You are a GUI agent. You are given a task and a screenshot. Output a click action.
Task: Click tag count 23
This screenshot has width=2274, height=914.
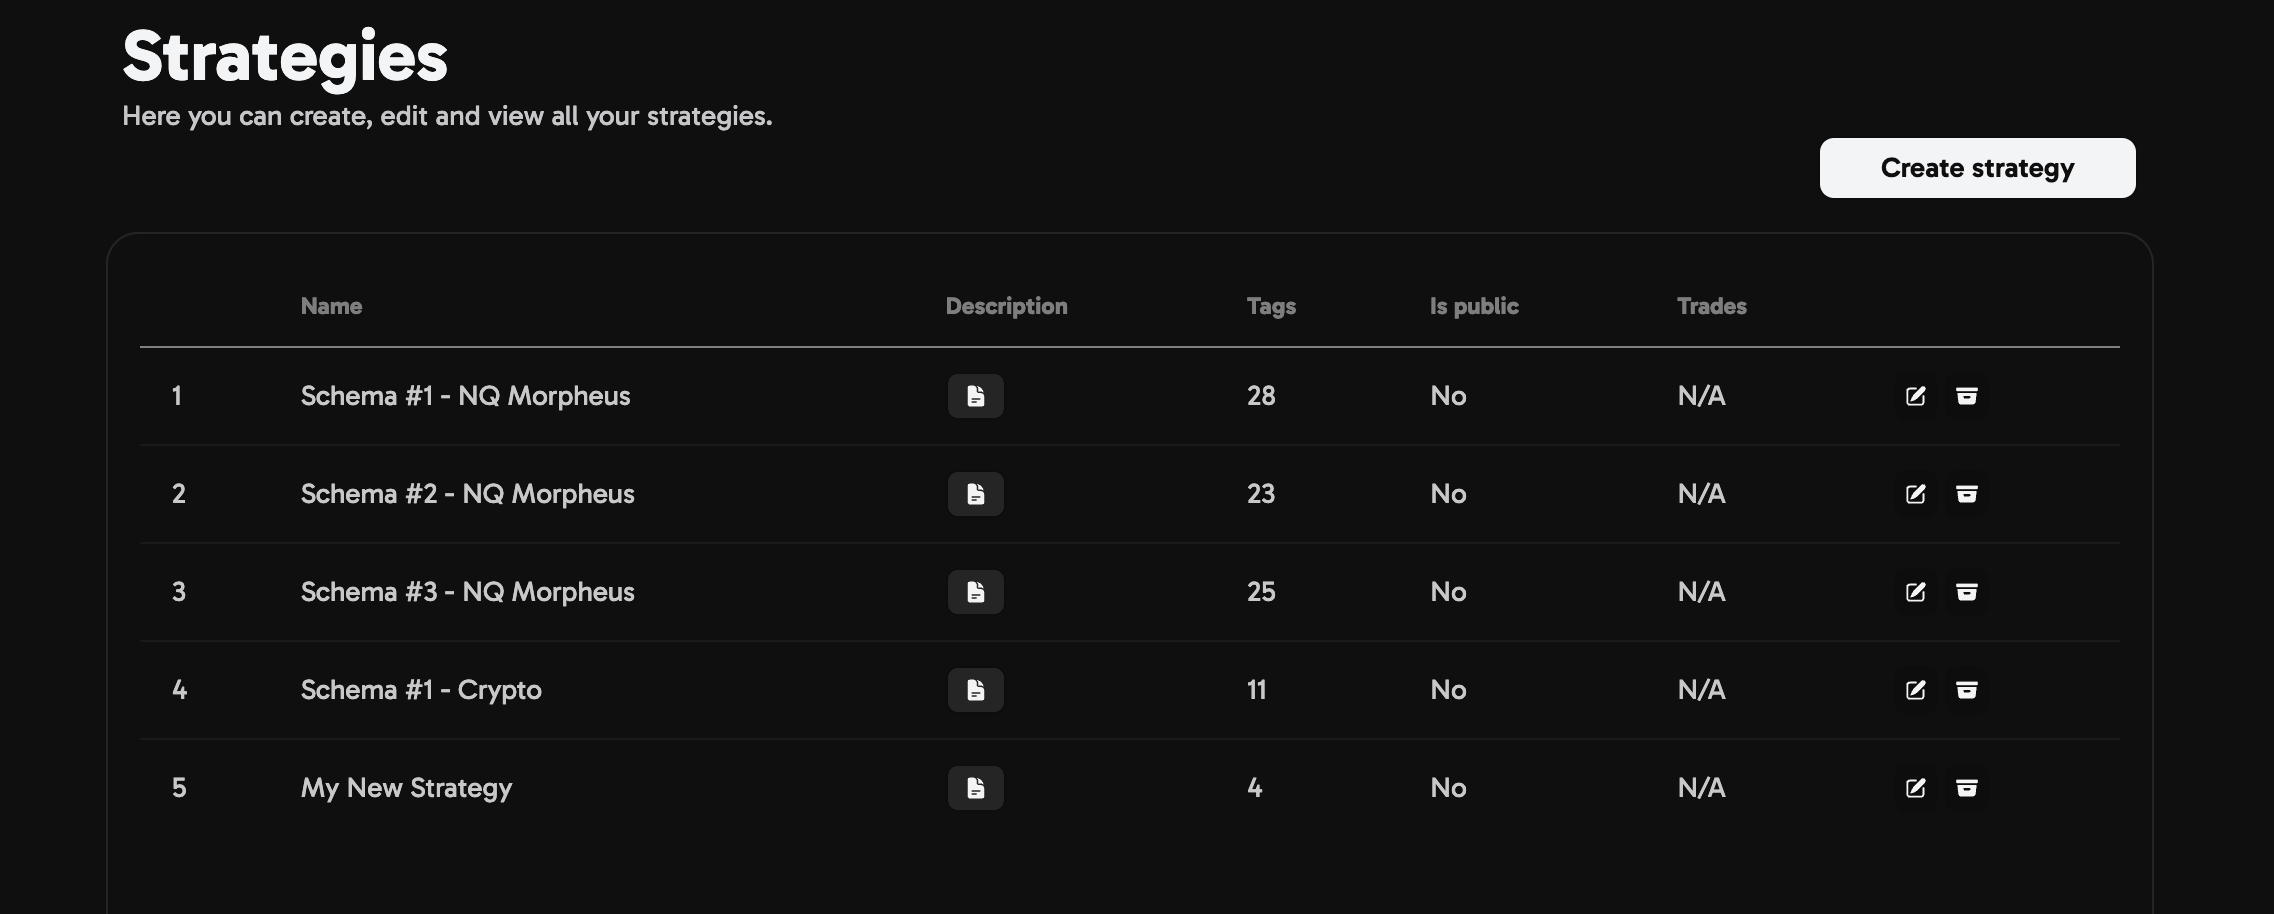(x=1261, y=494)
